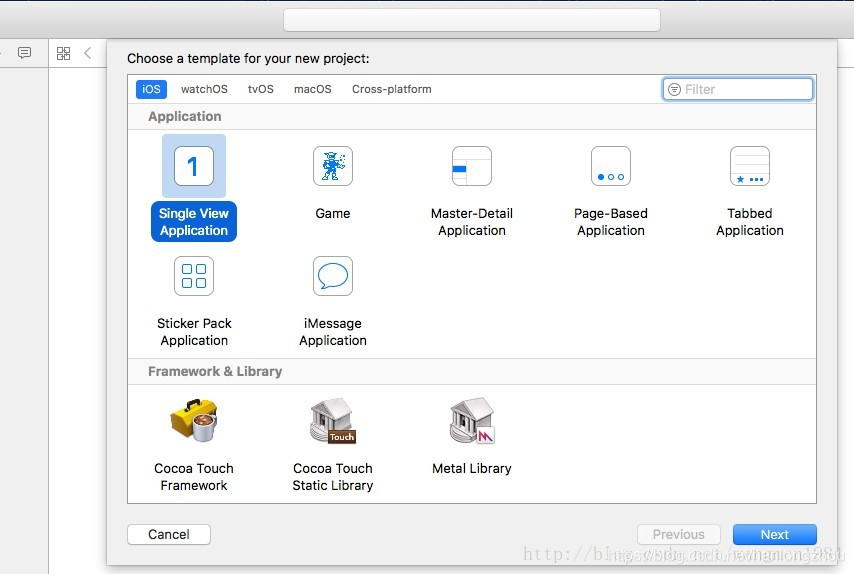Click the 'Single View Application' label

(194, 222)
